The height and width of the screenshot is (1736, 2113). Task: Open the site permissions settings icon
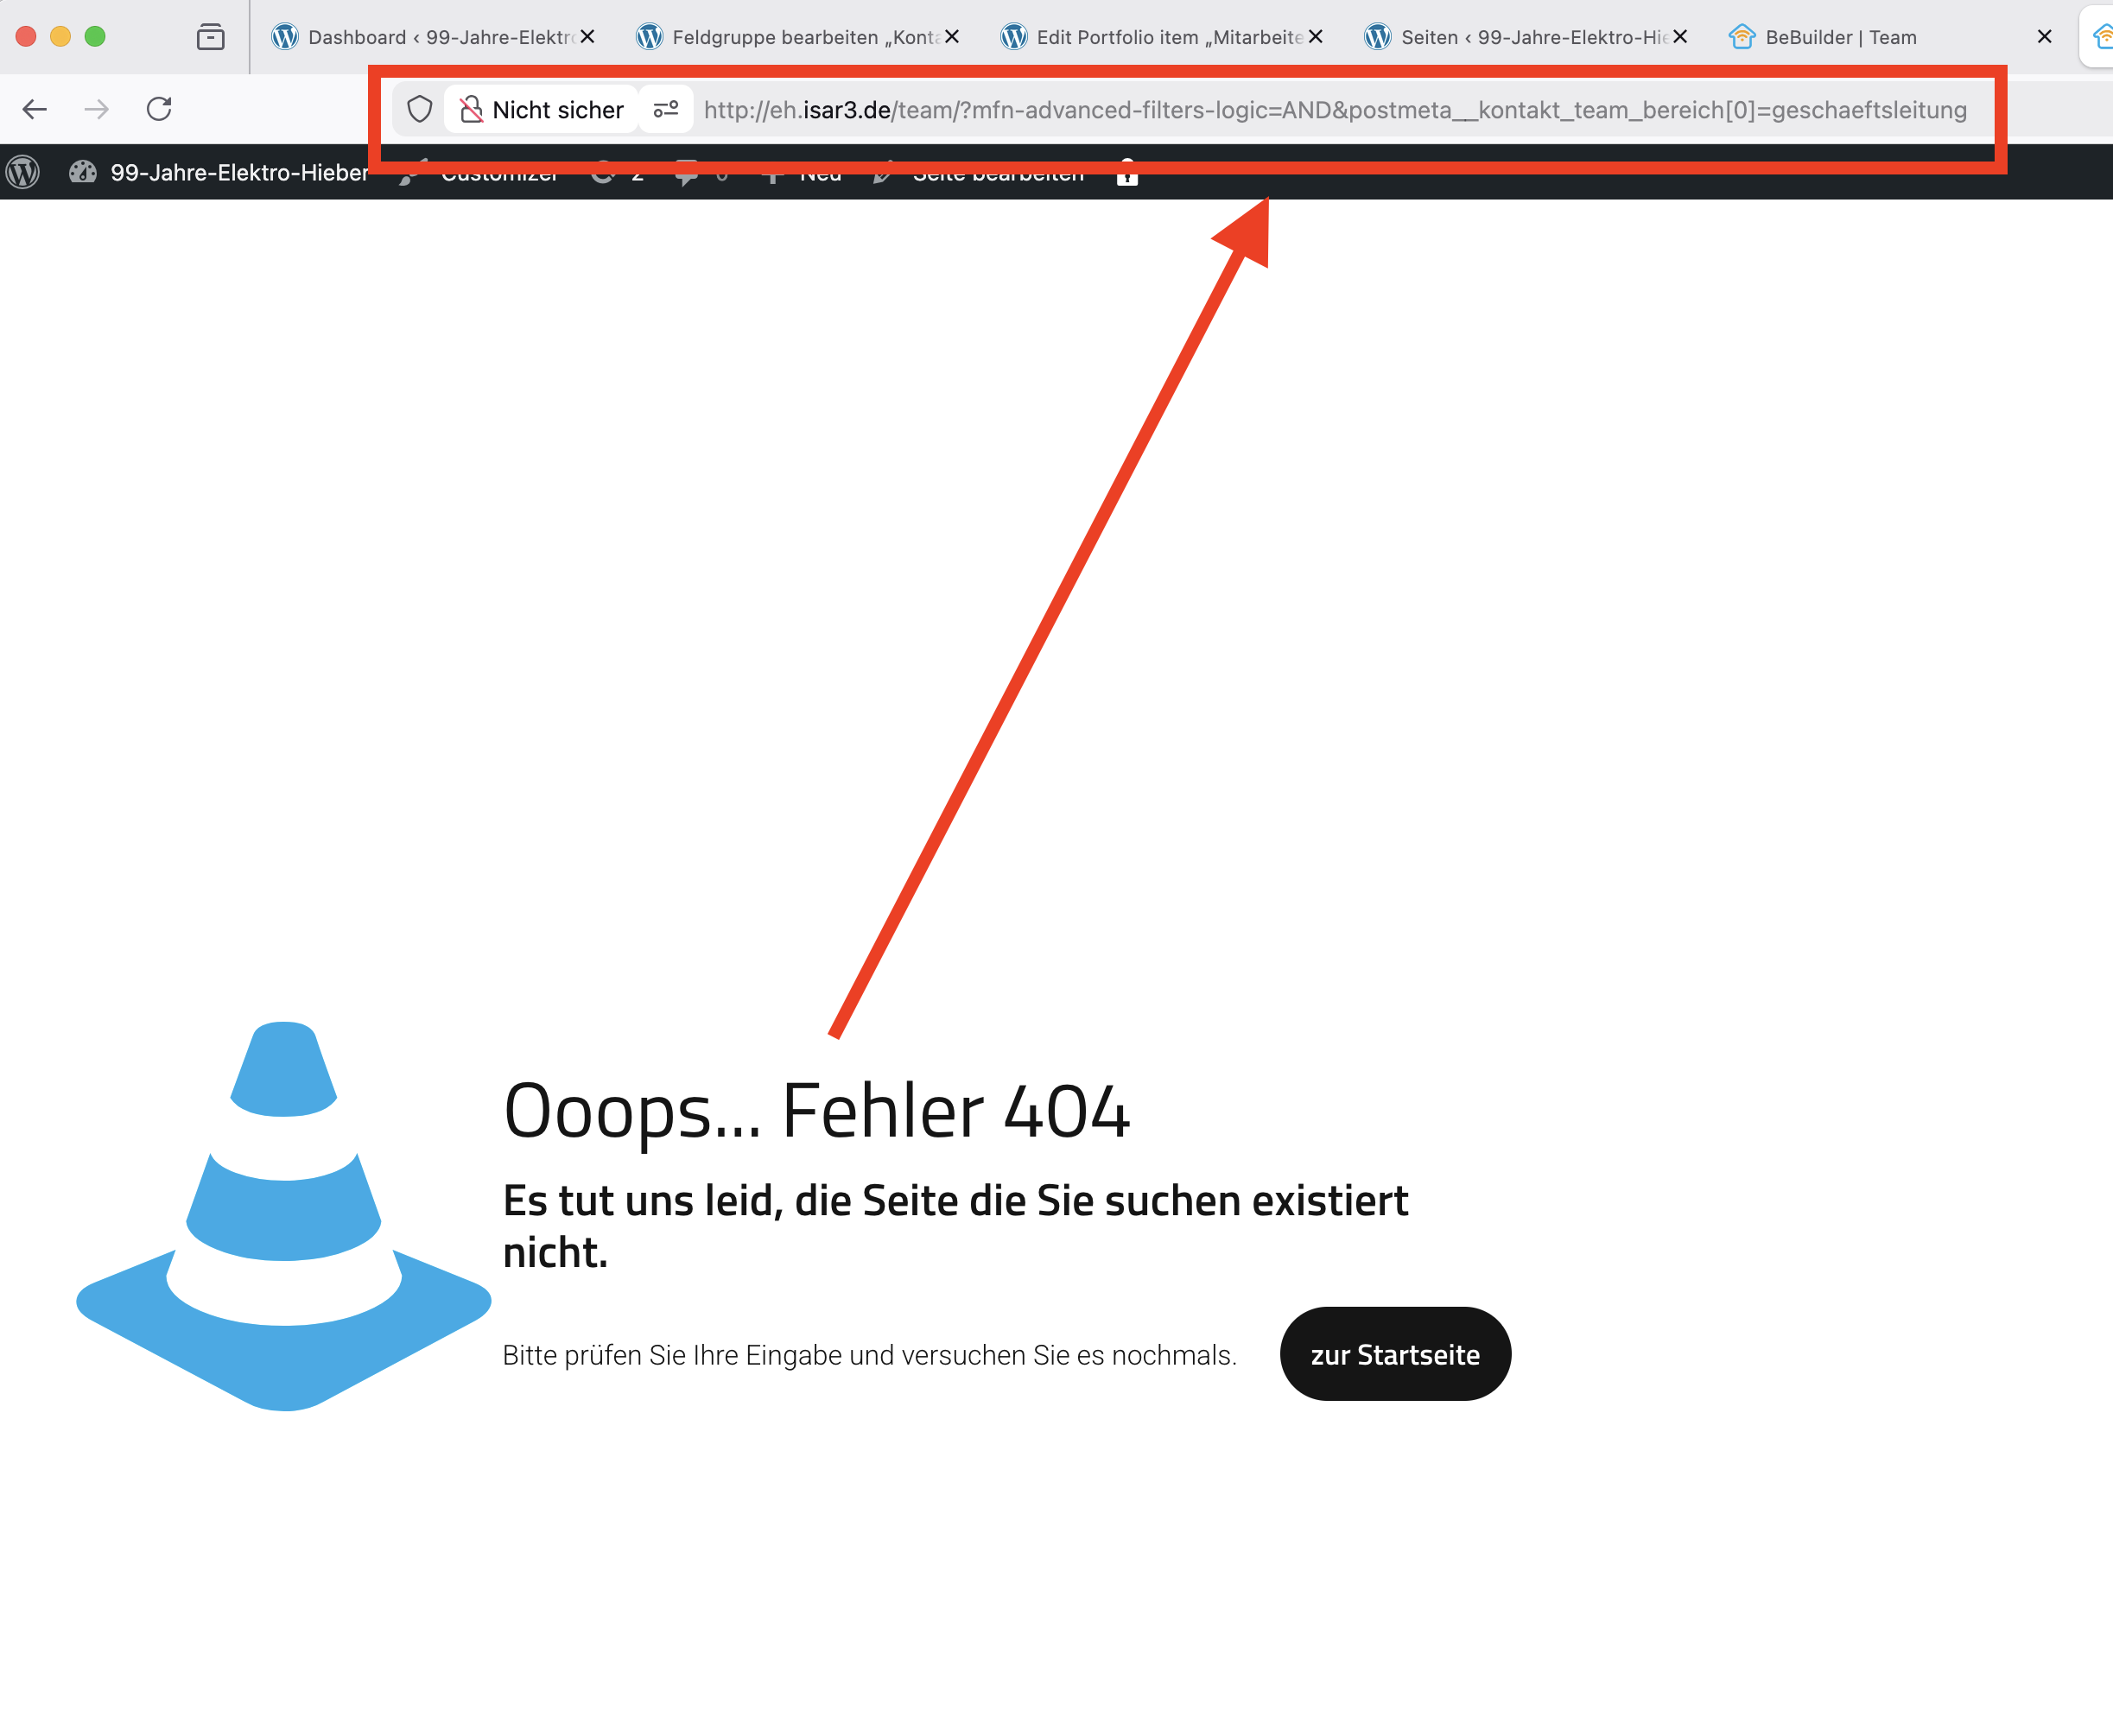[x=666, y=109]
